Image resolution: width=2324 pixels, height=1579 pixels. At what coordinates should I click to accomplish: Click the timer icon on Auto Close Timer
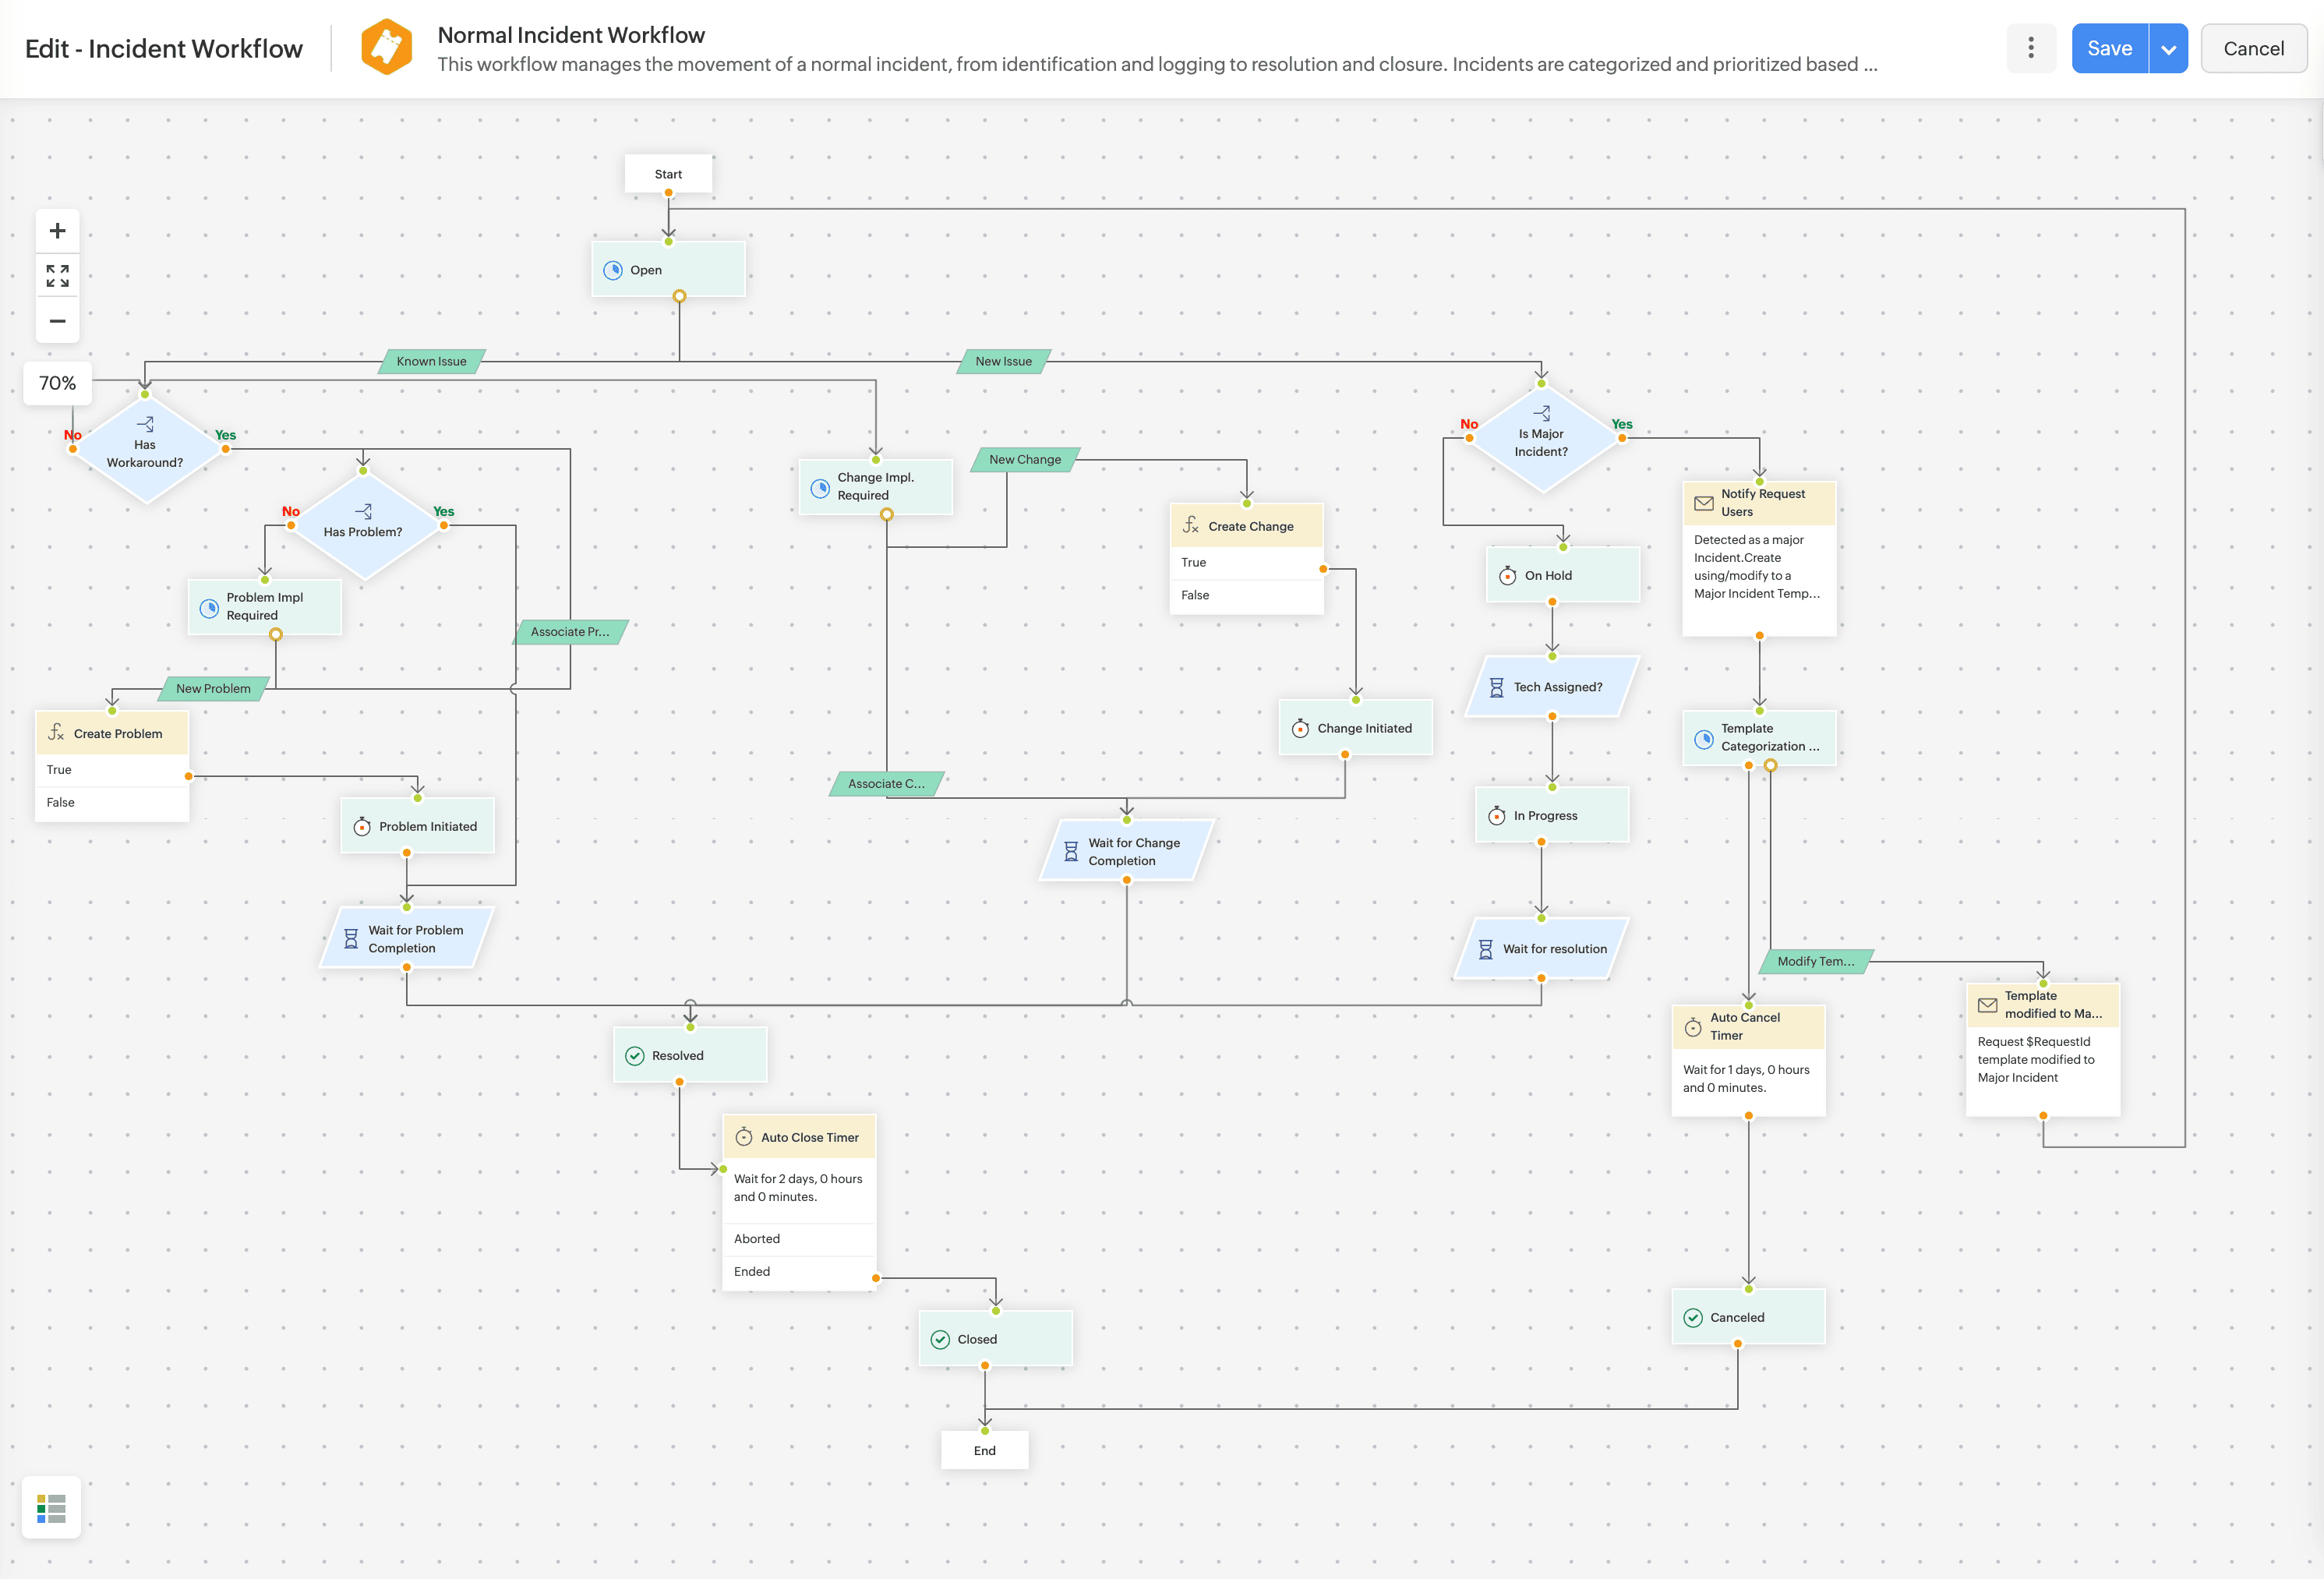[x=744, y=1136]
